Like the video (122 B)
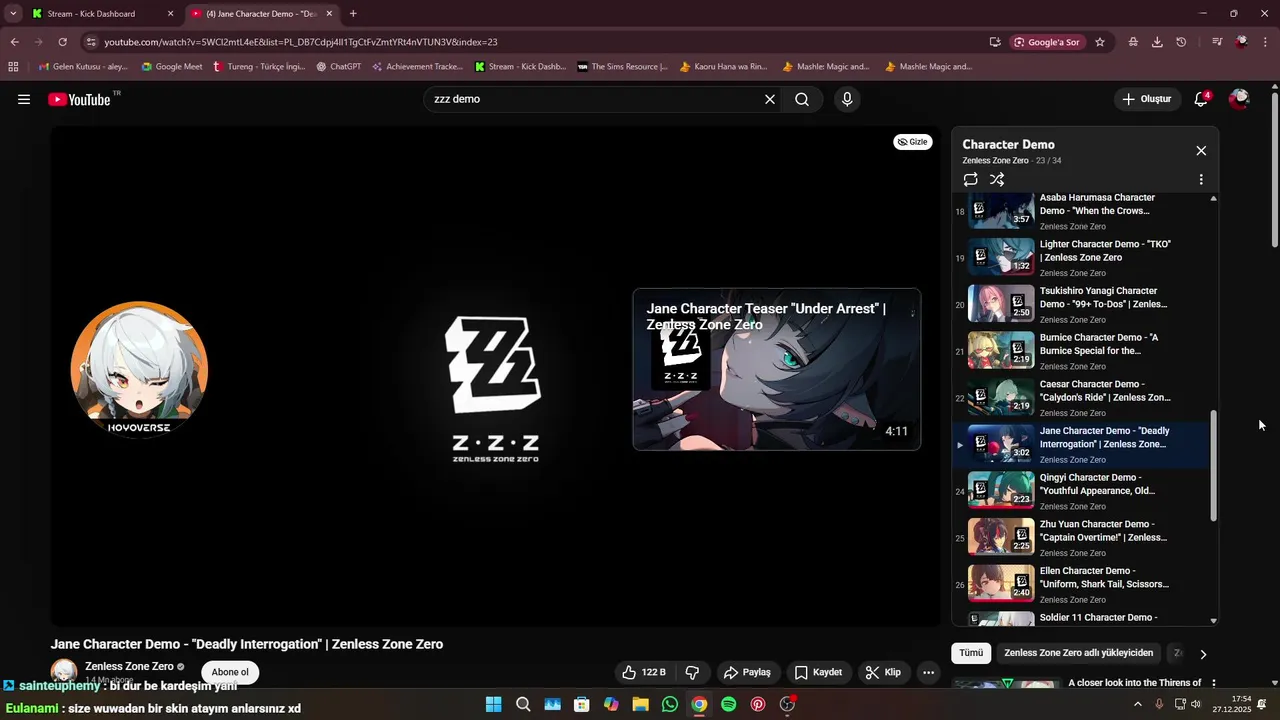This screenshot has width=1280, height=720. point(643,672)
